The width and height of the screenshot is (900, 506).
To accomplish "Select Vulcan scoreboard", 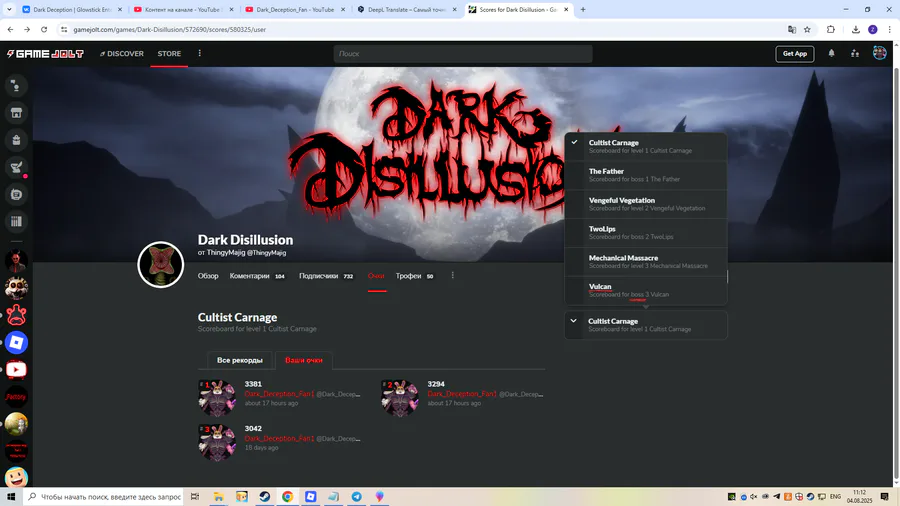I will (x=646, y=290).
